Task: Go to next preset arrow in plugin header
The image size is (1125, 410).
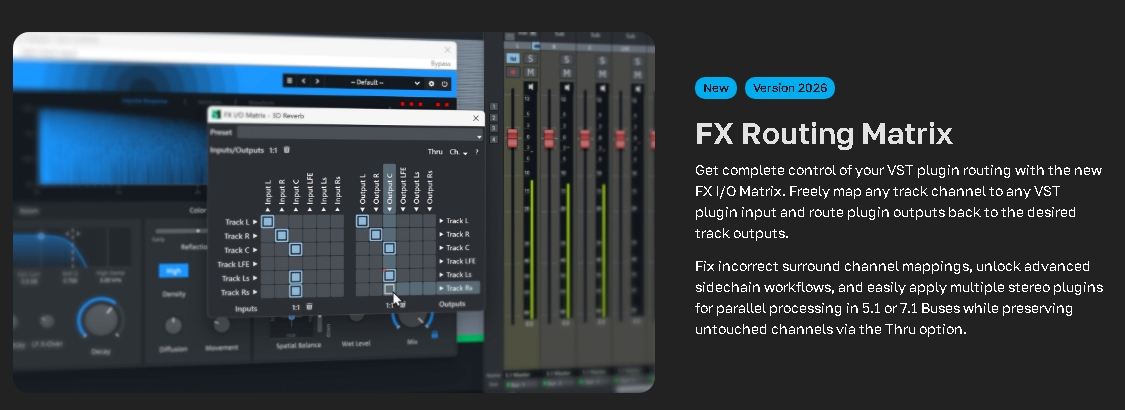Action: tap(317, 81)
